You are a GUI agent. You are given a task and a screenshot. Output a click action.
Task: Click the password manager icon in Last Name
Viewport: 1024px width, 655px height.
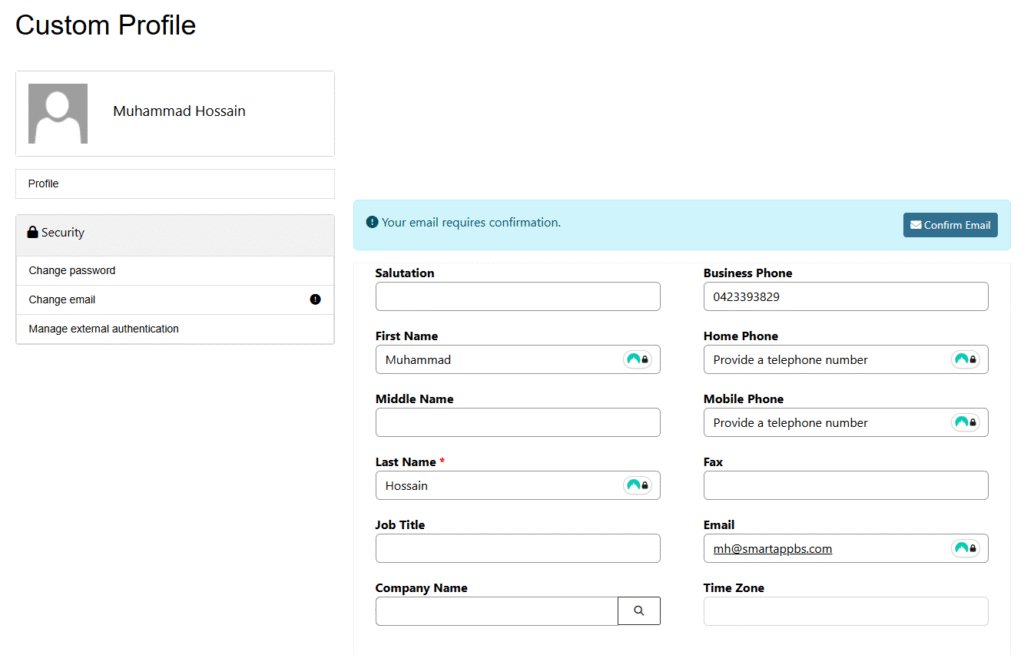[637, 486]
